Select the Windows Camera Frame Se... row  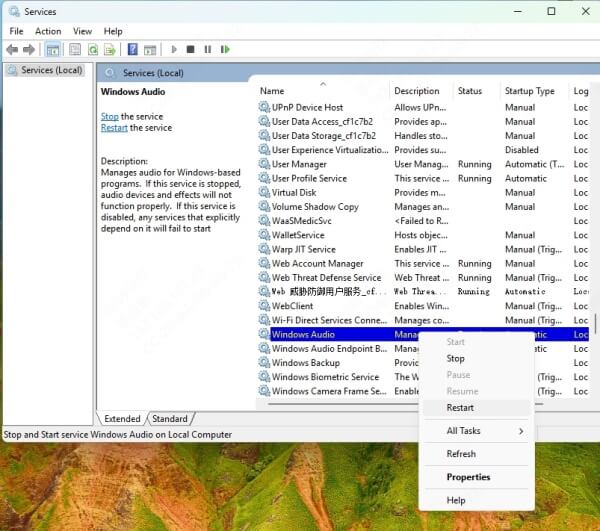[x=329, y=391]
